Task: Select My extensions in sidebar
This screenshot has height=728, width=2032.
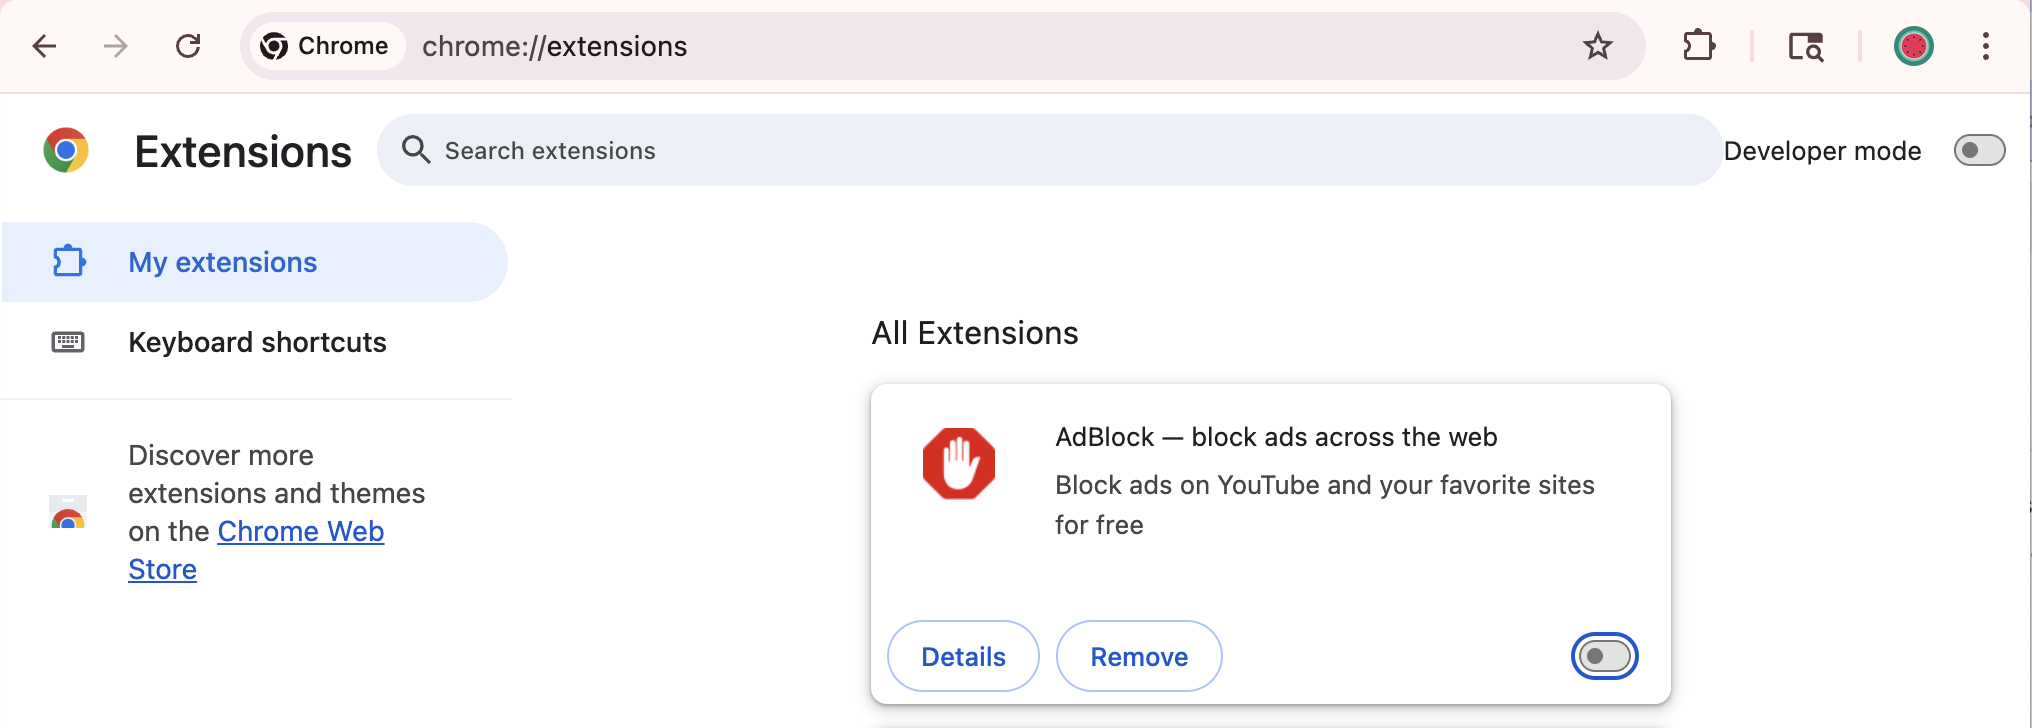Action: pyautogui.click(x=222, y=262)
